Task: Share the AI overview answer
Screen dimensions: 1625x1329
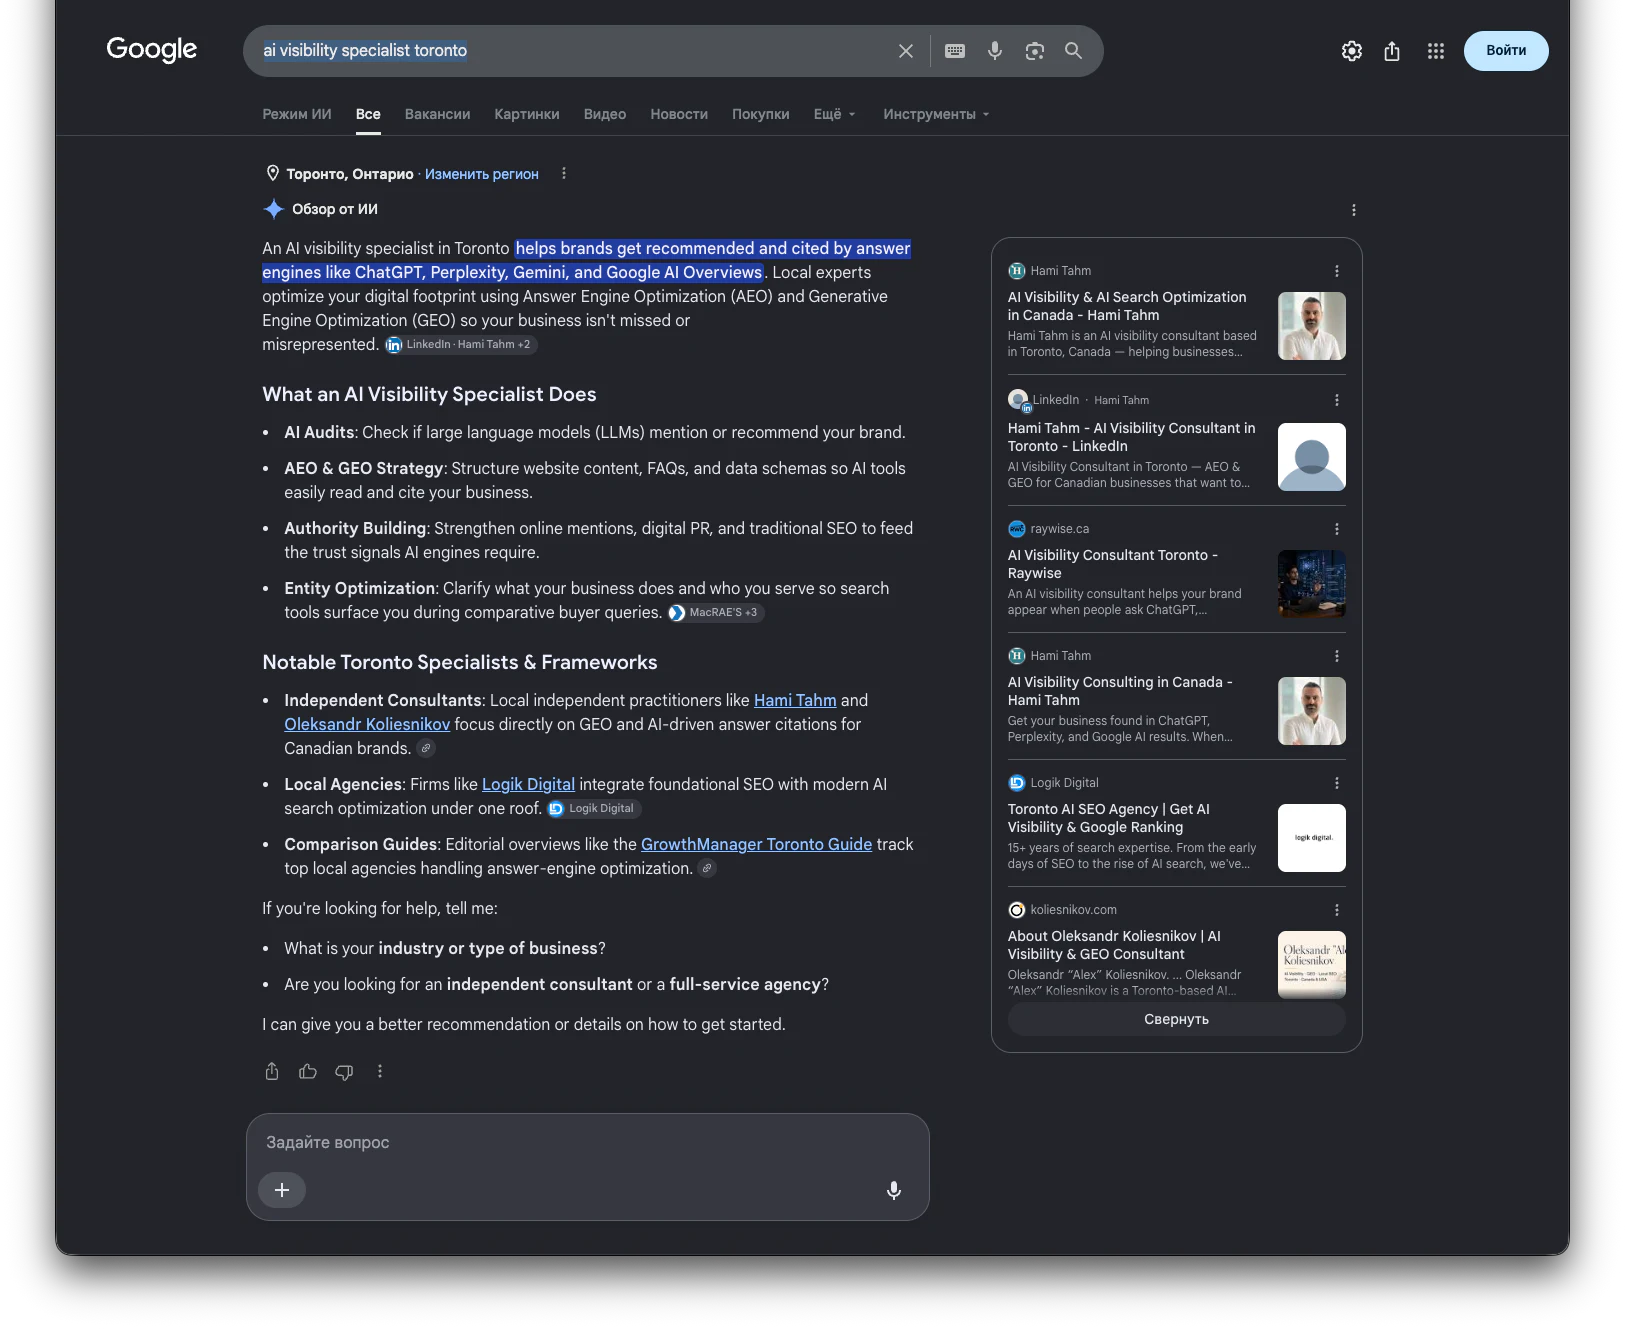Action: pos(272,1072)
